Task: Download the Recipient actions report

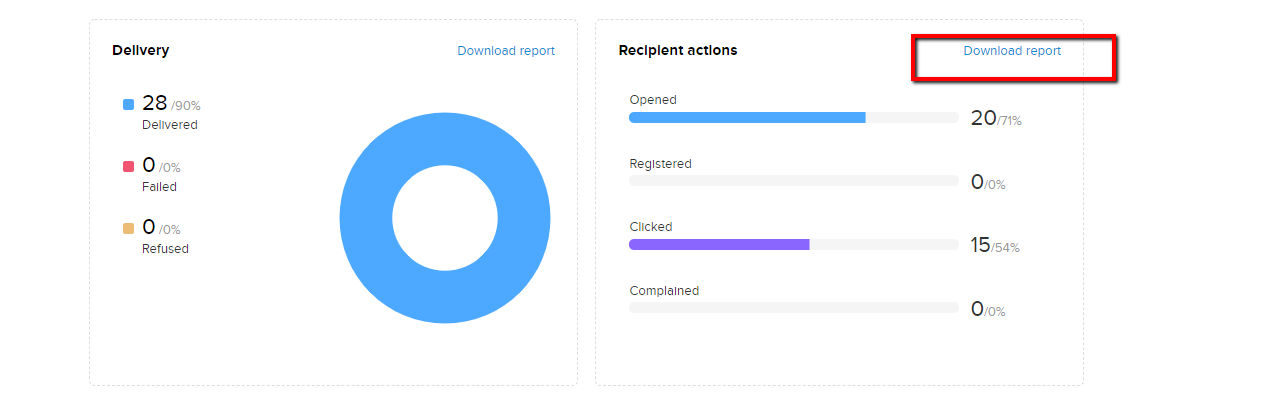Action: [x=1012, y=51]
